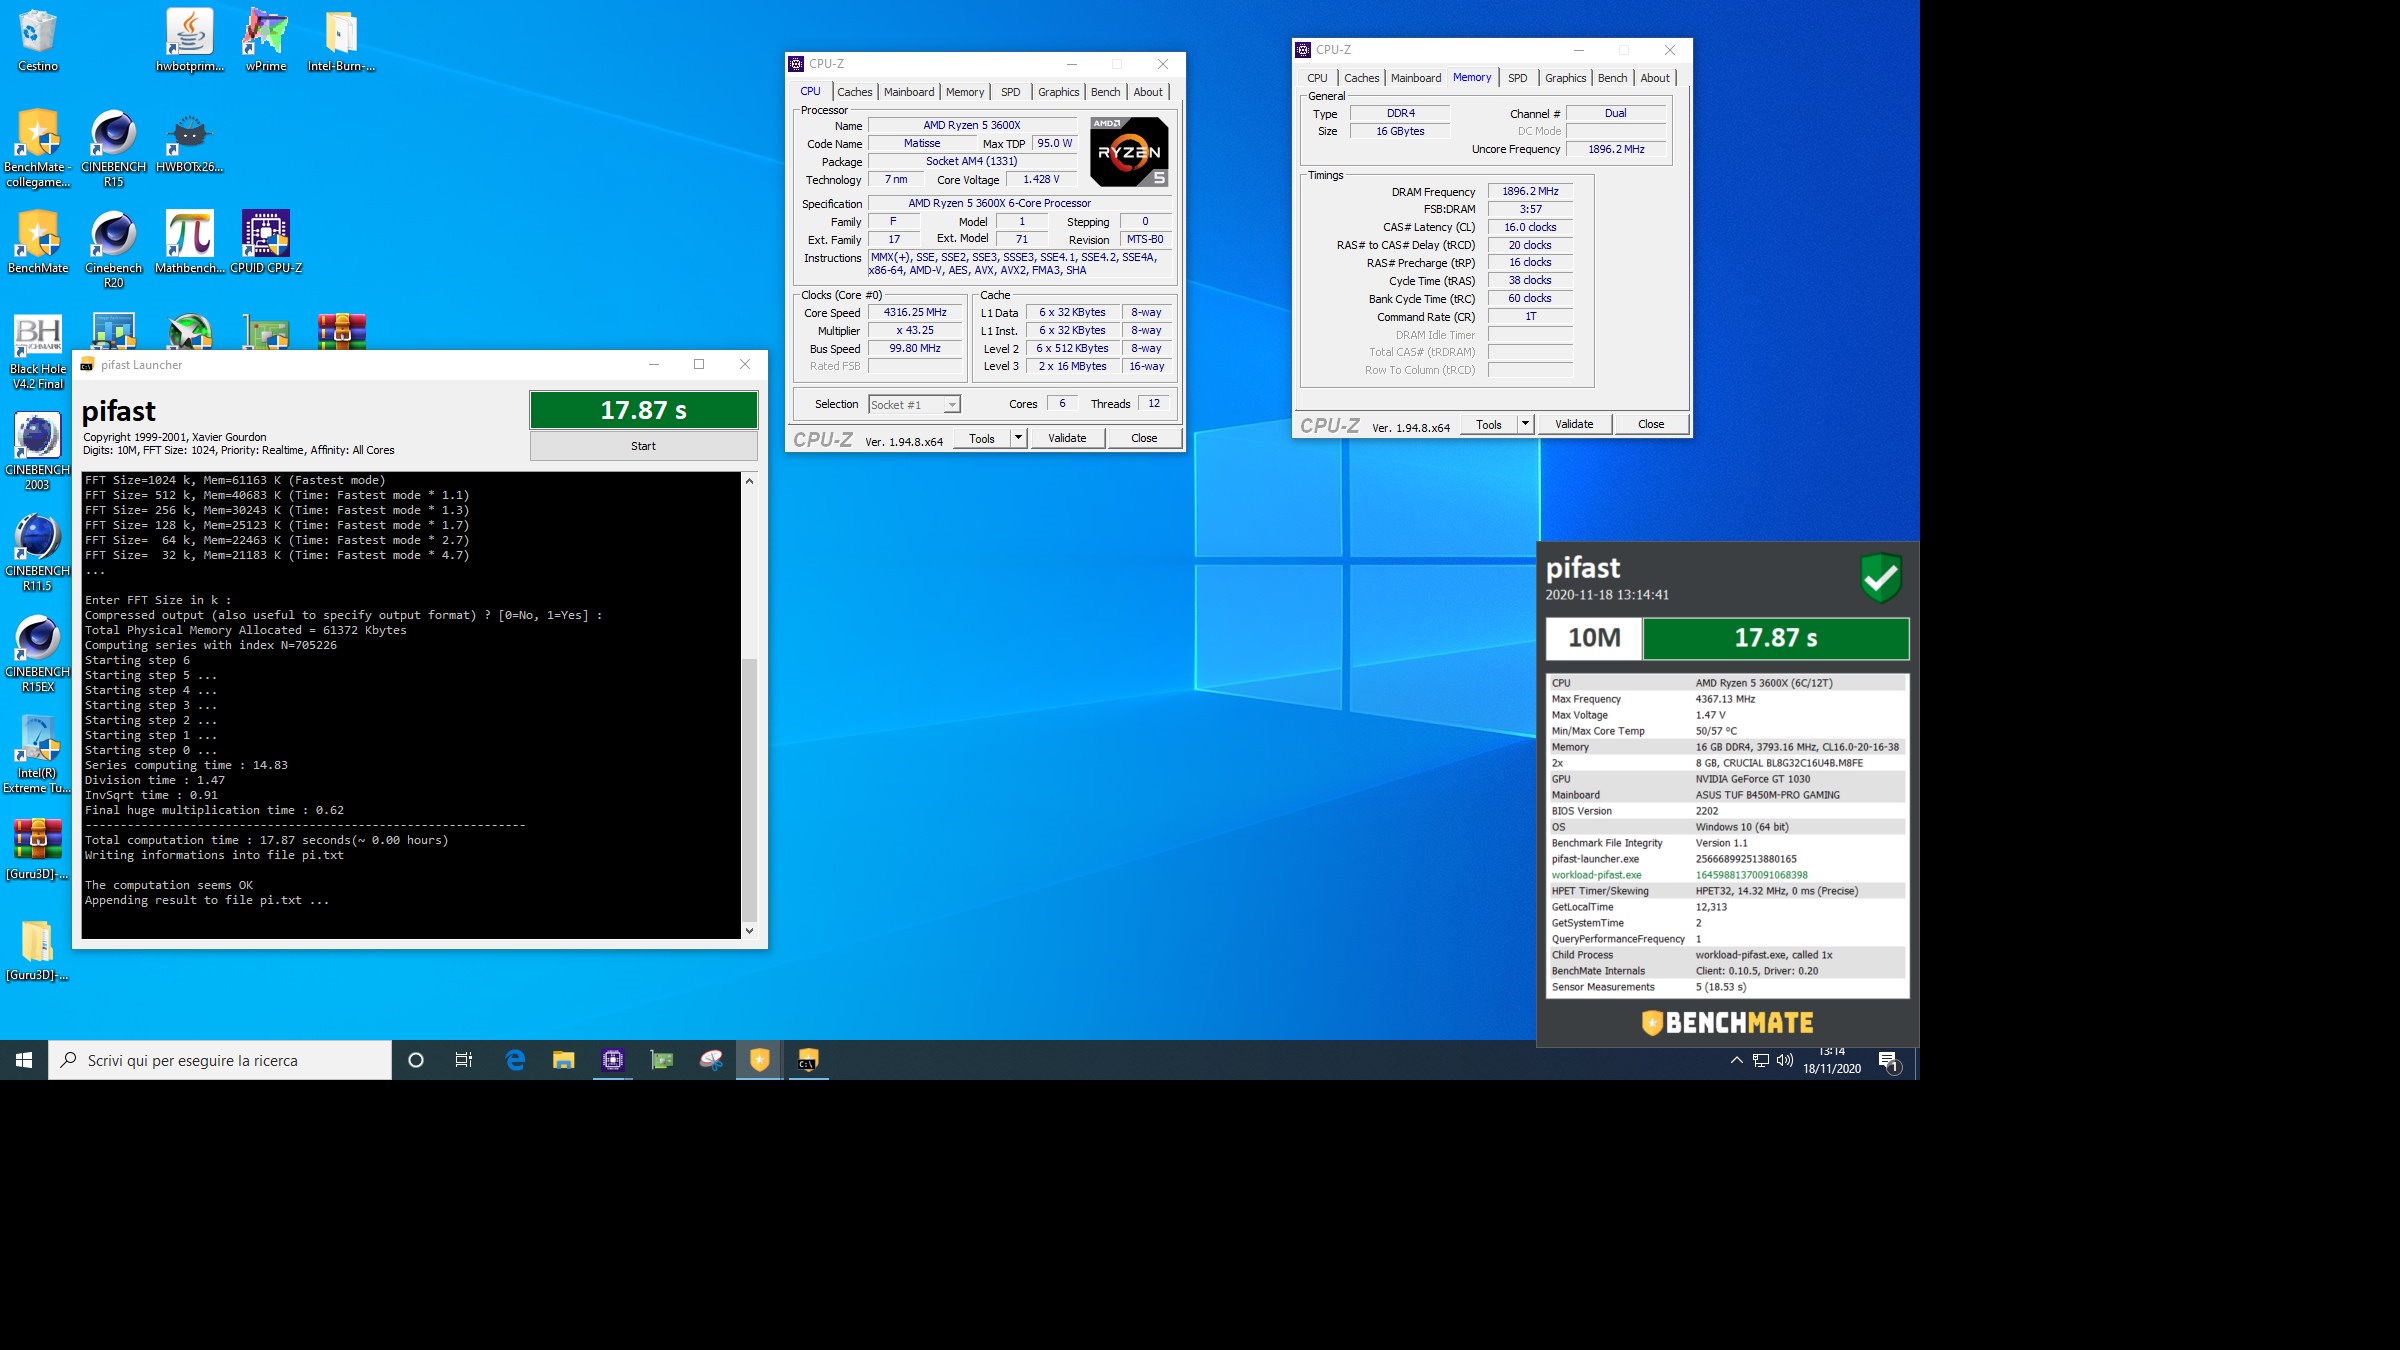This screenshot has height=1350, width=2400.
Task: Launch Microsoft Edge from taskbar
Action: click(515, 1060)
